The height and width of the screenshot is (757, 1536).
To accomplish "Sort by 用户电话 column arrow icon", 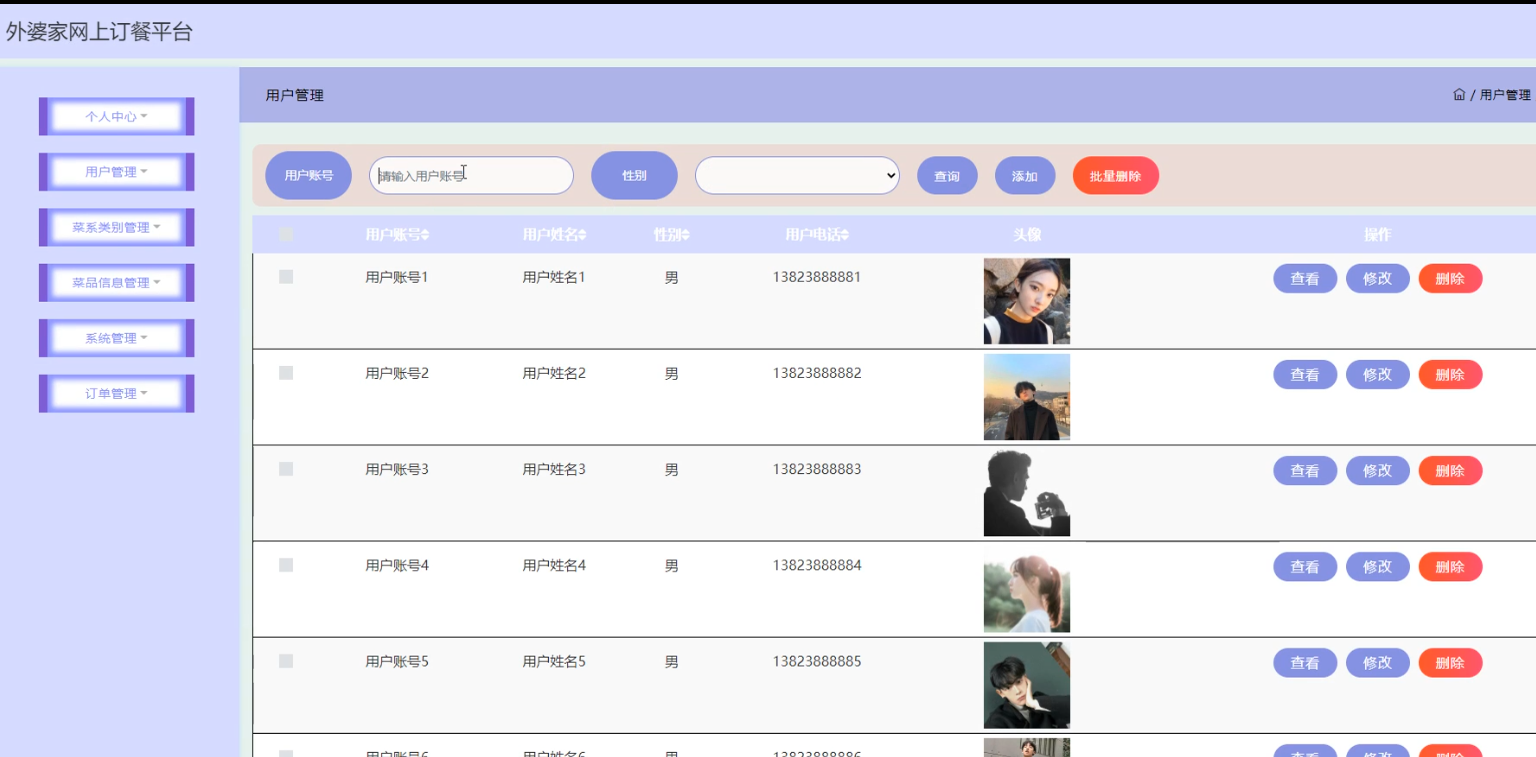I will [x=845, y=235].
